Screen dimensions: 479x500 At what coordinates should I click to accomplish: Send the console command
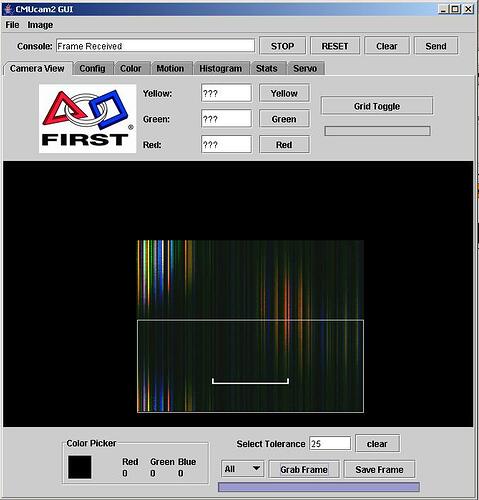coord(436,46)
